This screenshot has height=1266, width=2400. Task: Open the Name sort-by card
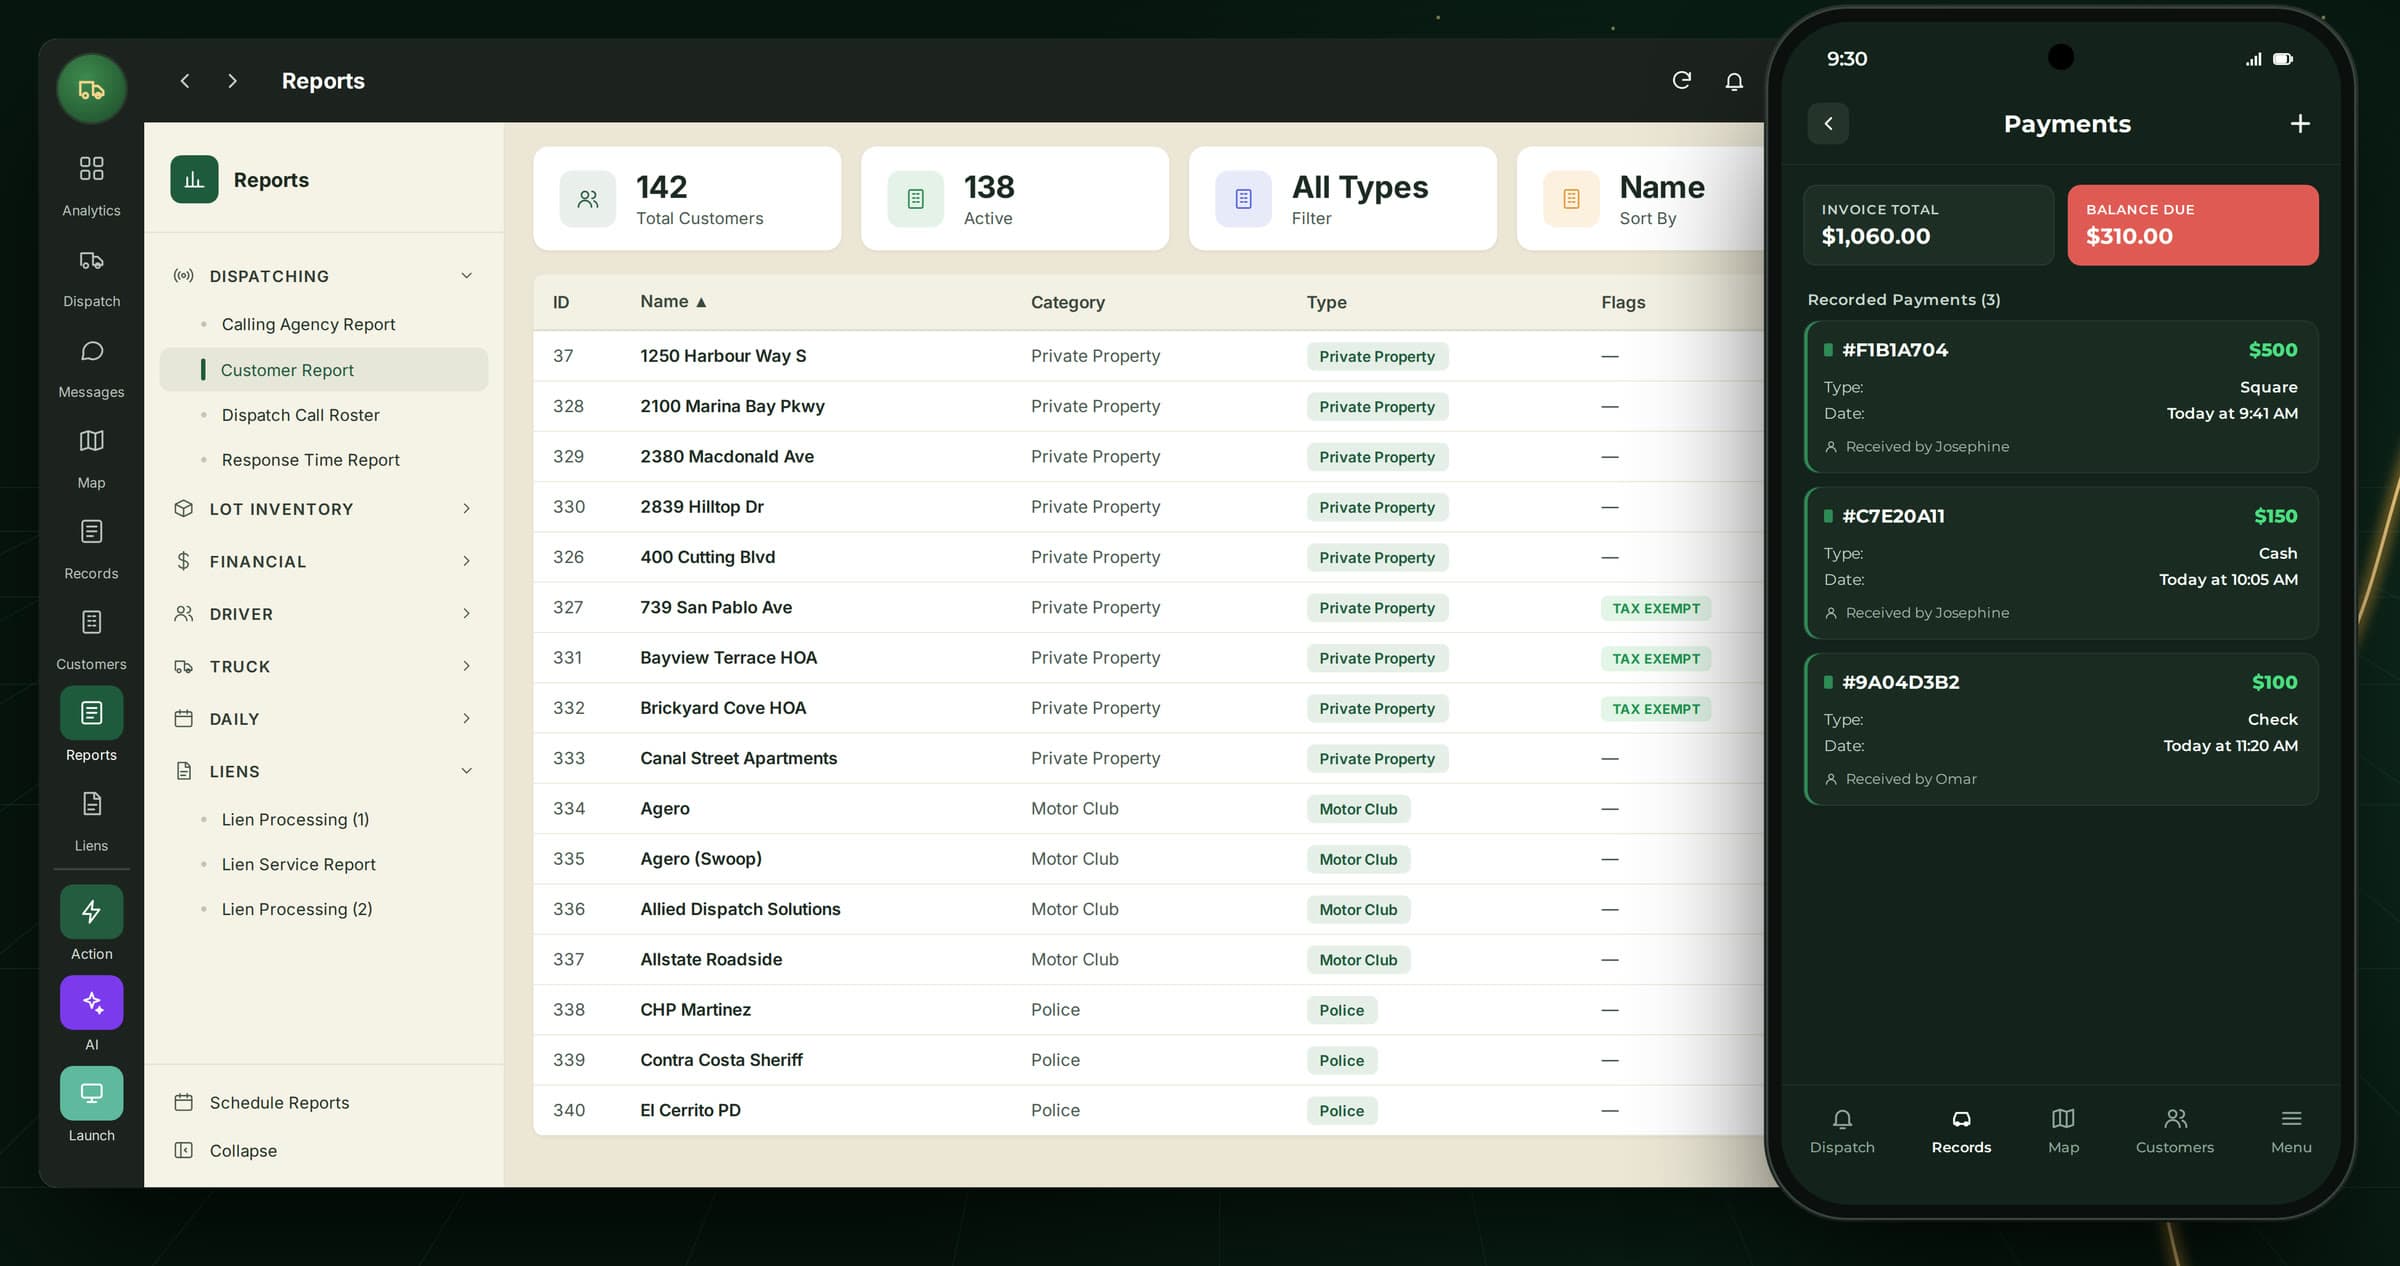tap(1641, 199)
